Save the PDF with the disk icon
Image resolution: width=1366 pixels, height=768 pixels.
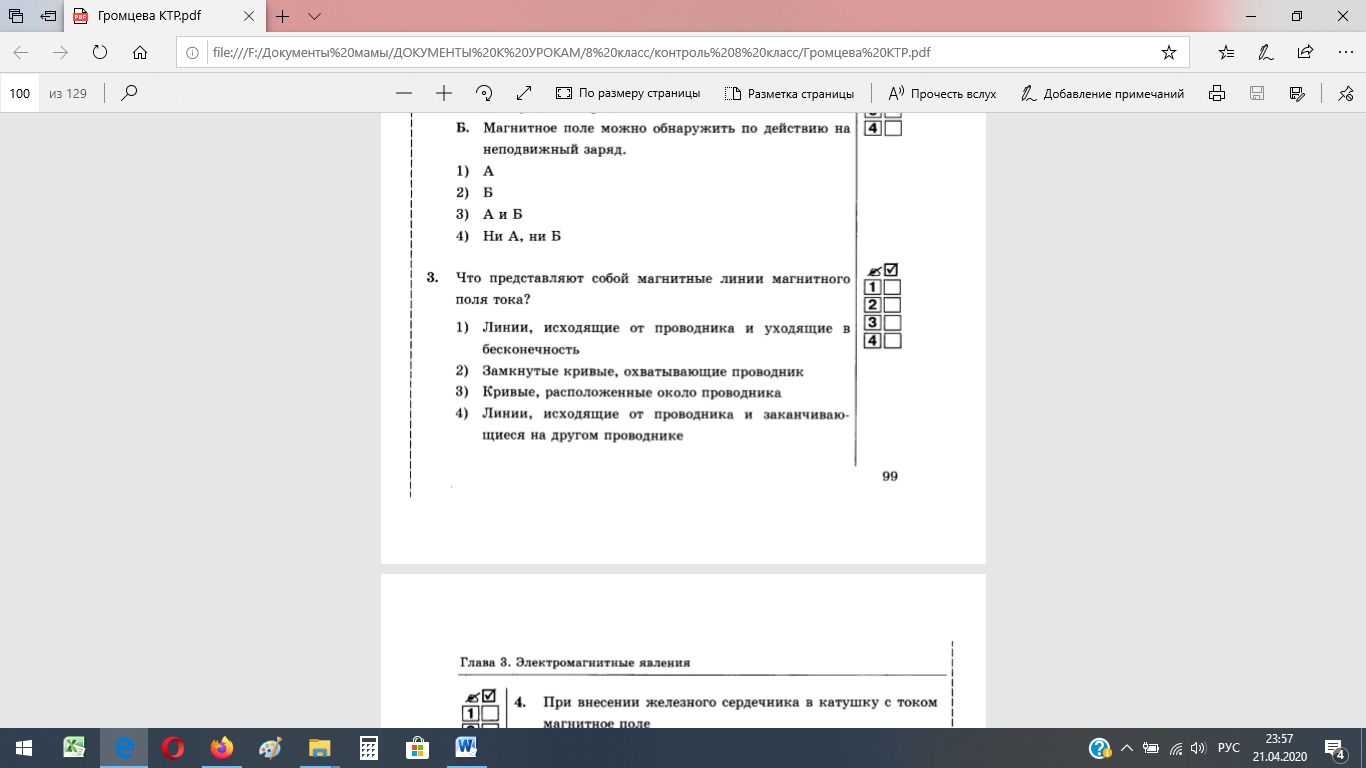(1257, 93)
